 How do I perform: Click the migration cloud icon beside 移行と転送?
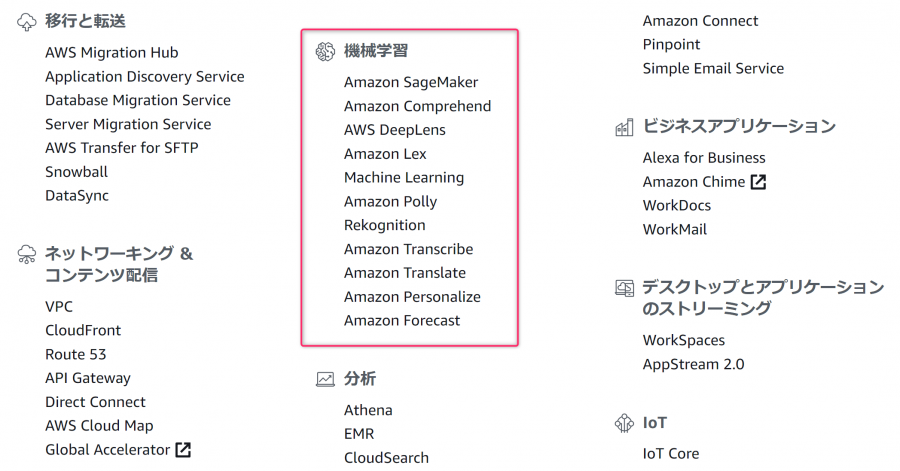click(26, 22)
